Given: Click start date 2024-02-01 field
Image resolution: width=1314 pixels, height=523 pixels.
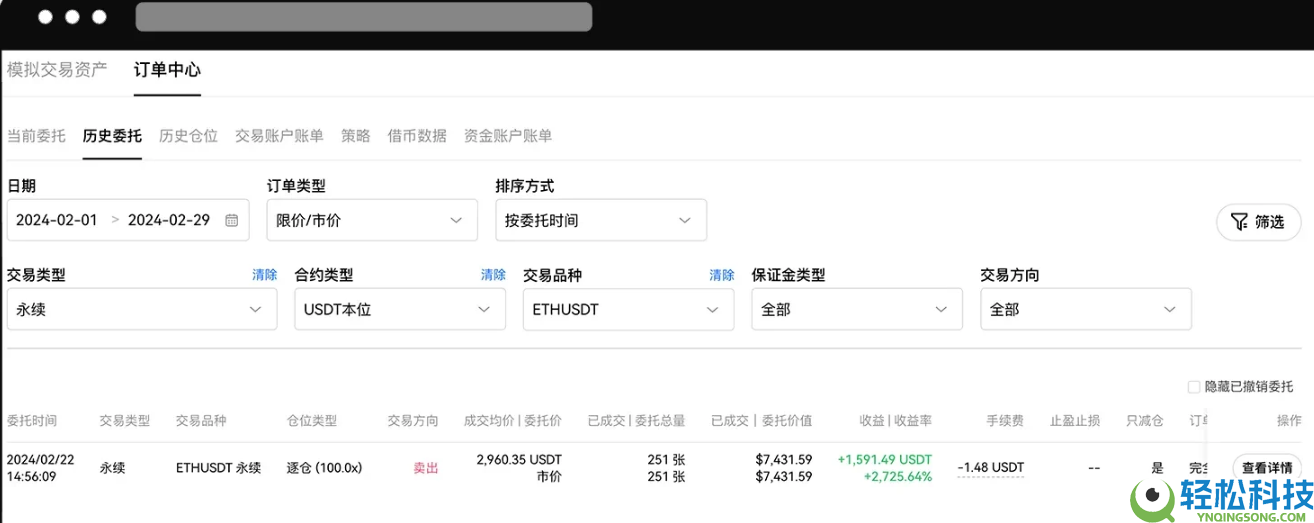Looking at the screenshot, I should point(57,220).
